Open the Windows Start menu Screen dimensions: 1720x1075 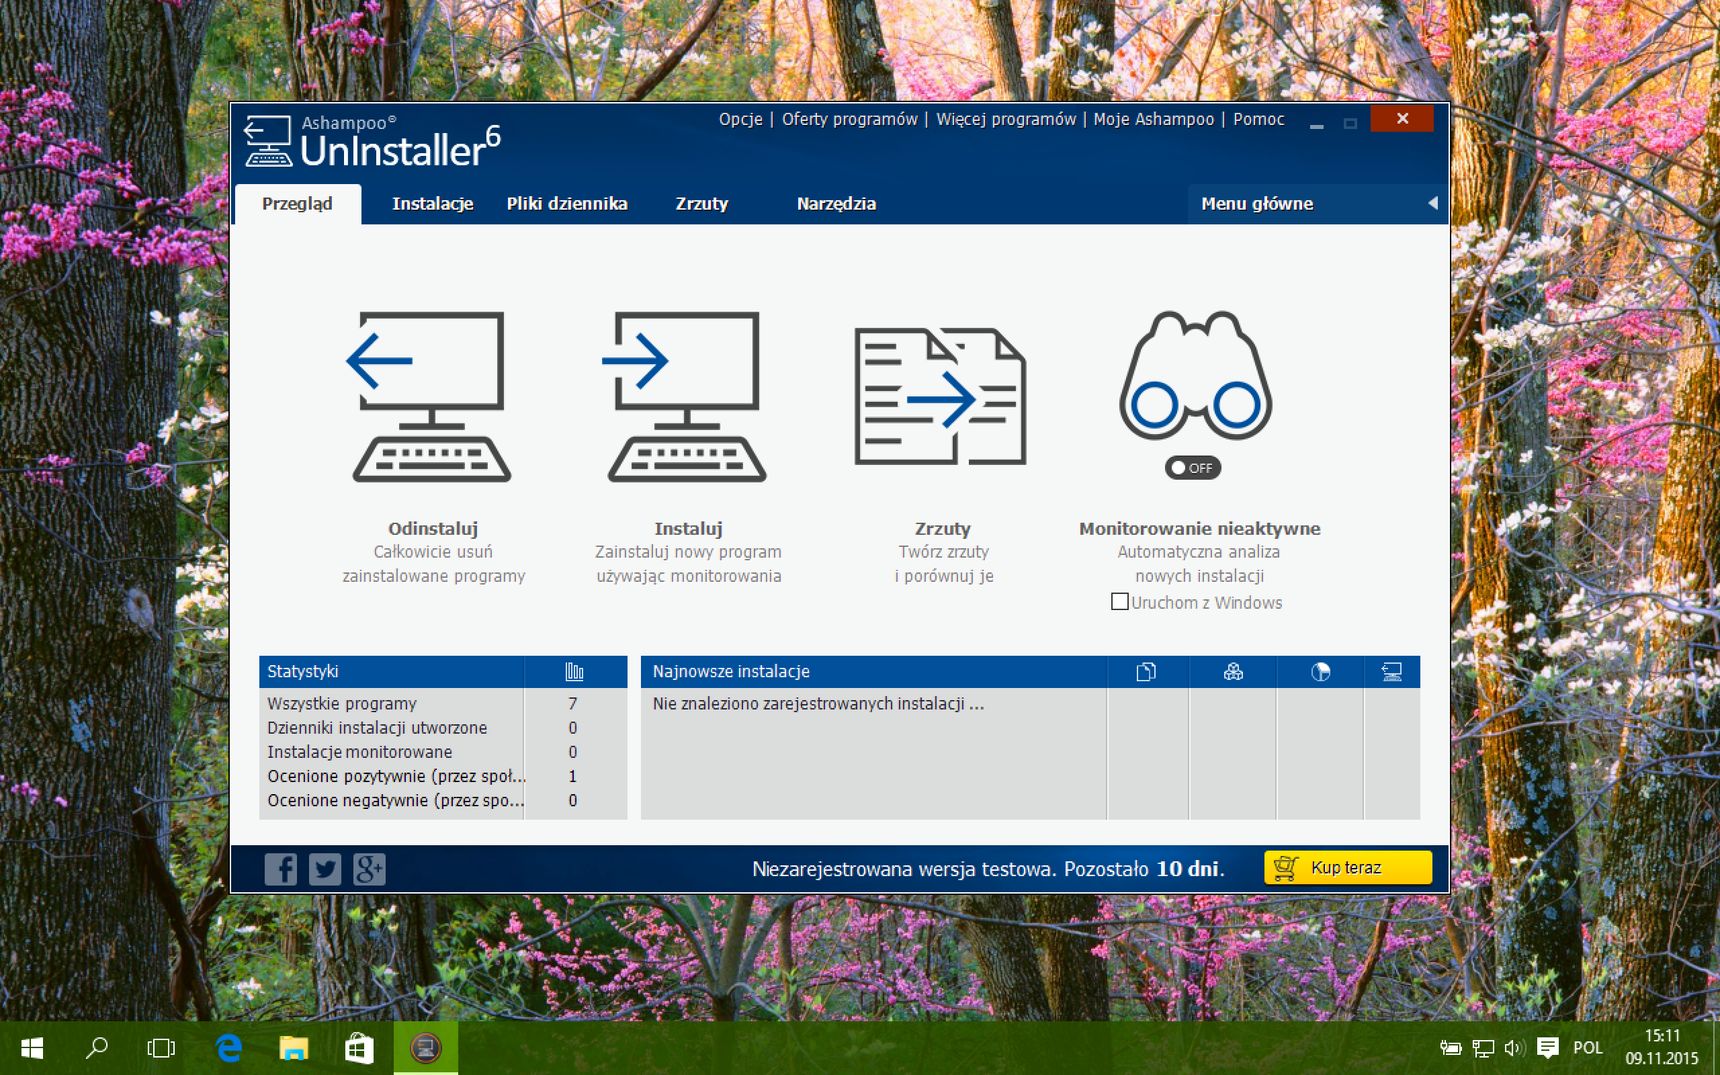pyautogui.click(x=32, y=1048)
